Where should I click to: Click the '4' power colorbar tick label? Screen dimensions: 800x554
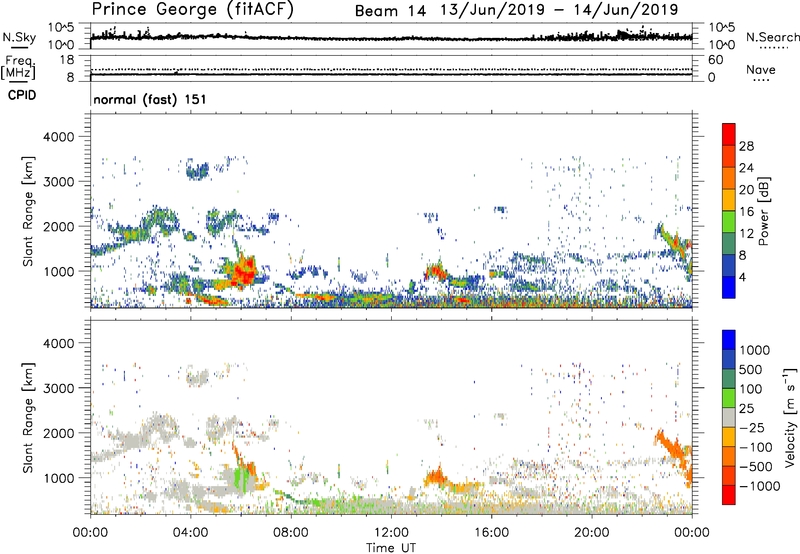point(742,278)
